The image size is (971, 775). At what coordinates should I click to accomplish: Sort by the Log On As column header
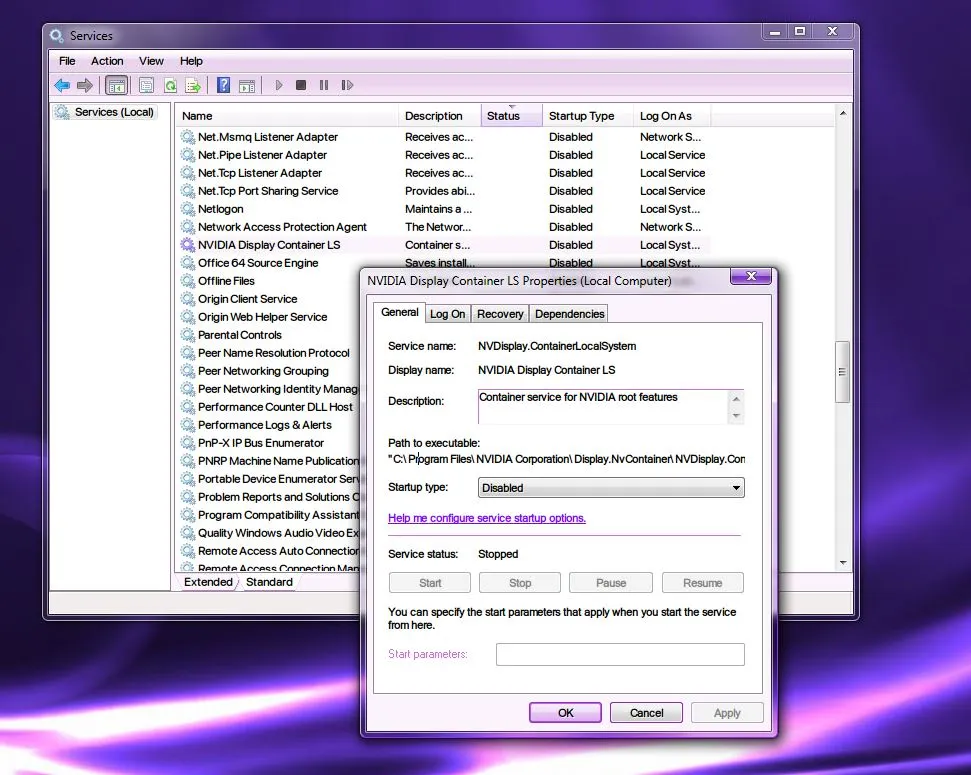click(672, 116)
